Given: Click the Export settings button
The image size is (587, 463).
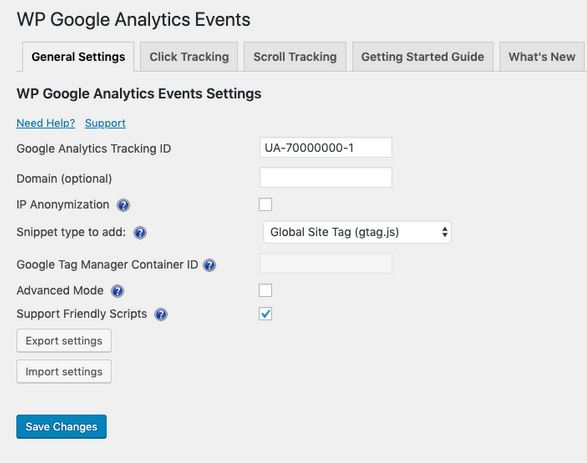Looking at the screenshot, I should (64, 341).
